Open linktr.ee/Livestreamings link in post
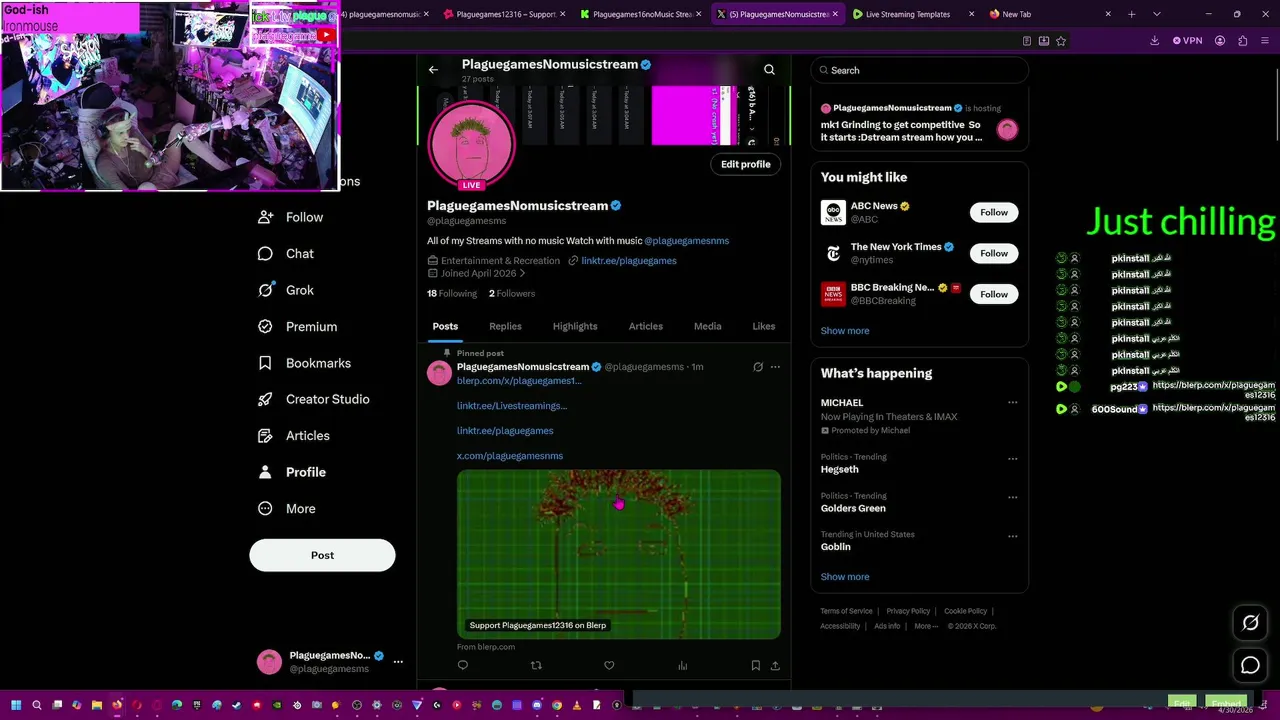 point(512,406)
